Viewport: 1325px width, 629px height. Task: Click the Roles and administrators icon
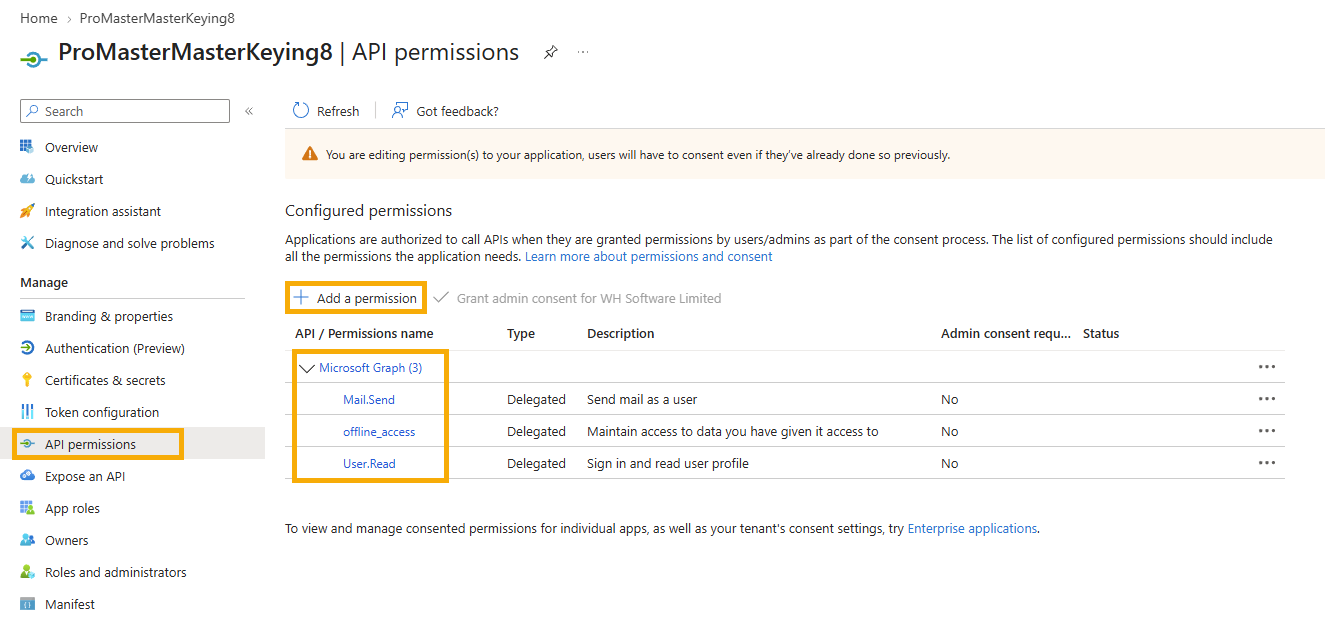coord(27,572)
